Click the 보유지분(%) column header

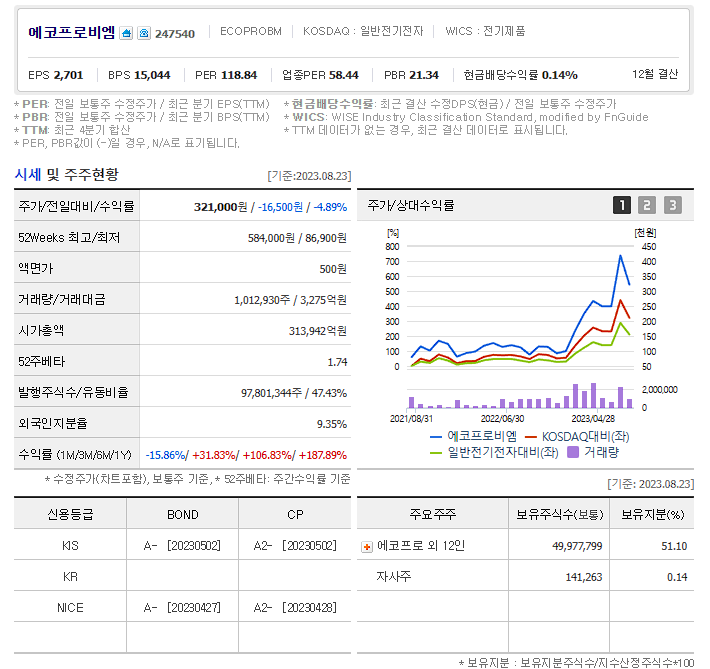click(x=652, y=515)
